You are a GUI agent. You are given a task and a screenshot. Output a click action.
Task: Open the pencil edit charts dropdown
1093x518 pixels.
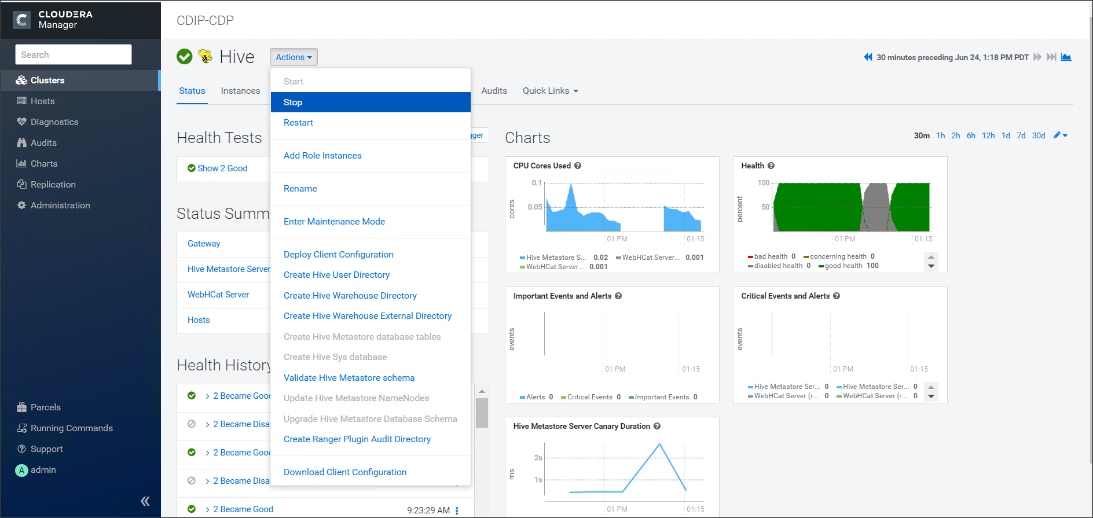pos(1060,135)
